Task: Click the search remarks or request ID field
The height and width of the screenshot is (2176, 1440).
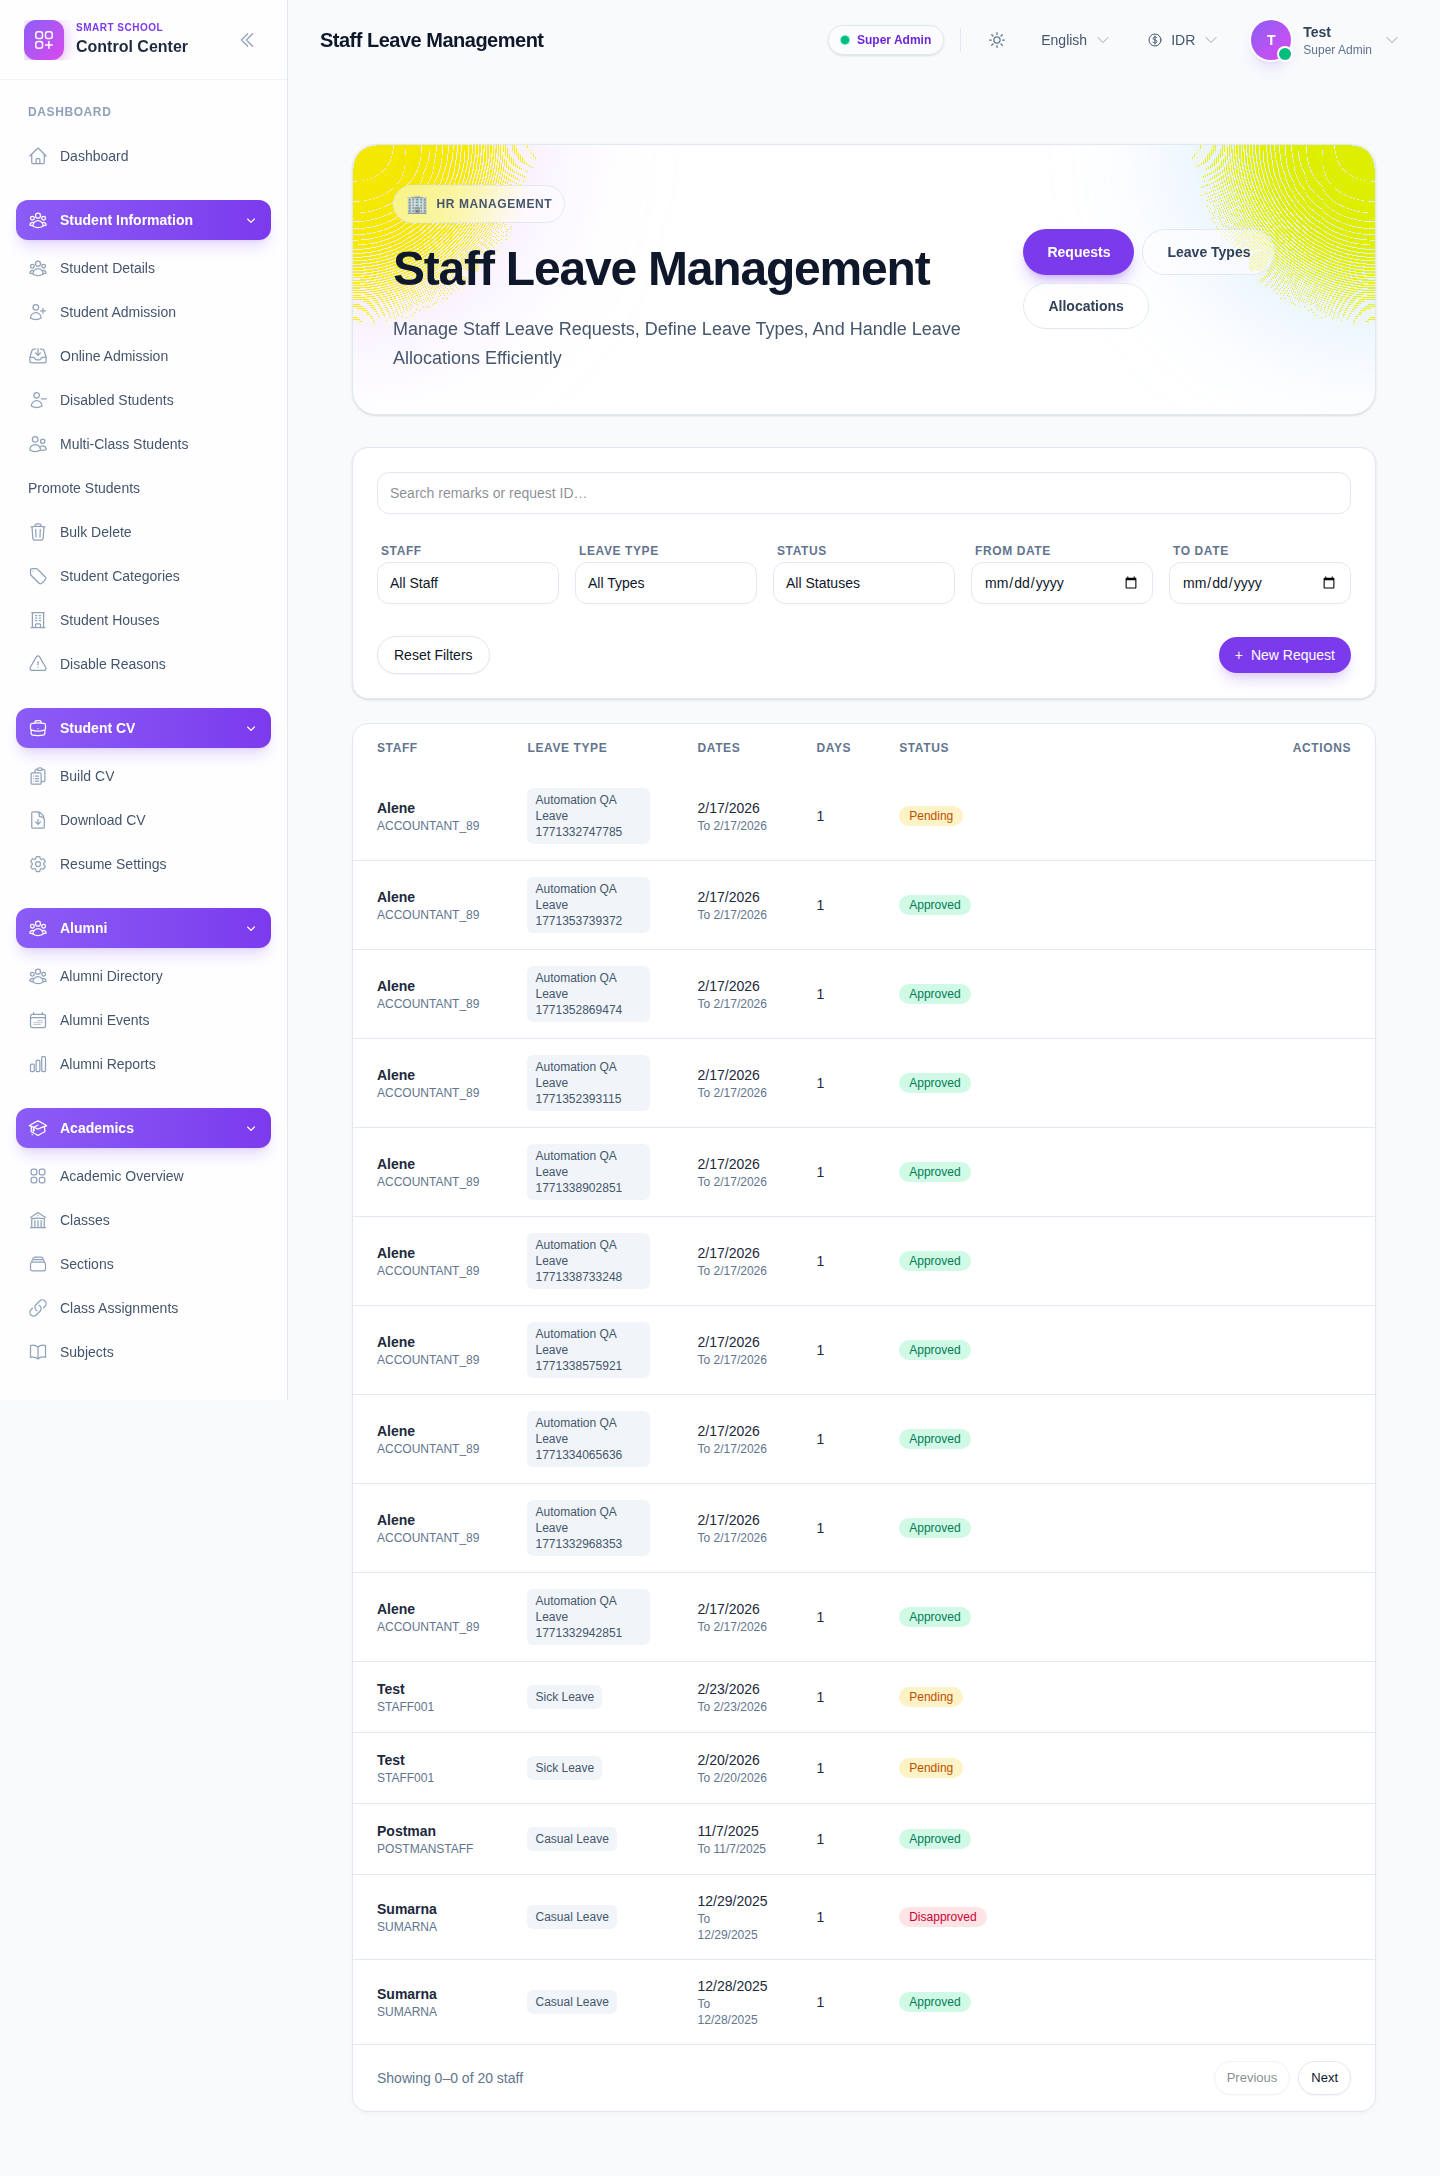Action: [x=864, y=493]
